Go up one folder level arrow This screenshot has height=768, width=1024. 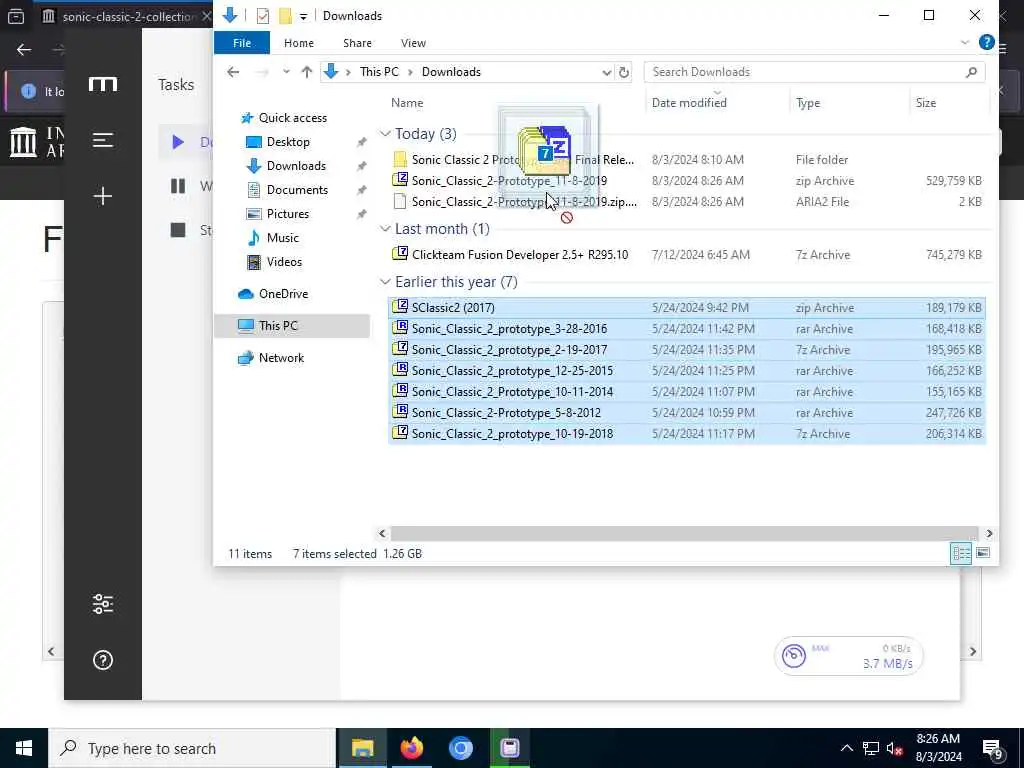point(306,72)
